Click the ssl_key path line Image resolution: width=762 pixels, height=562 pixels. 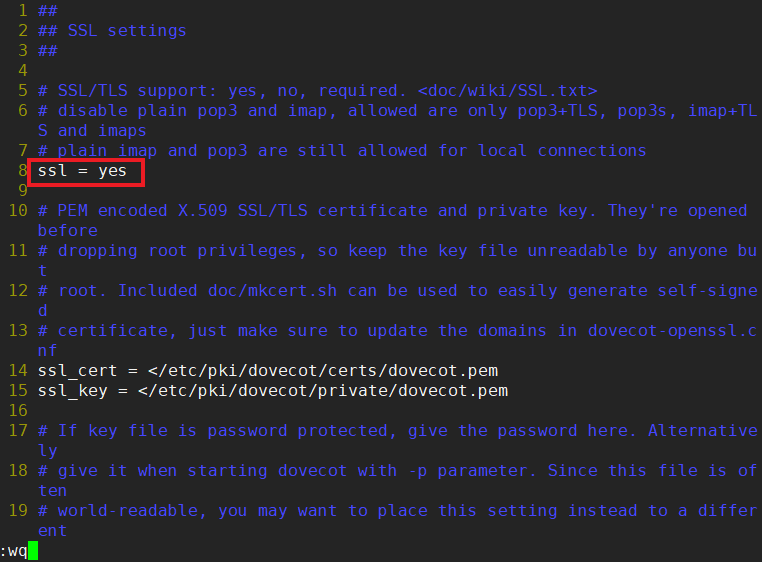coord(273,391)
